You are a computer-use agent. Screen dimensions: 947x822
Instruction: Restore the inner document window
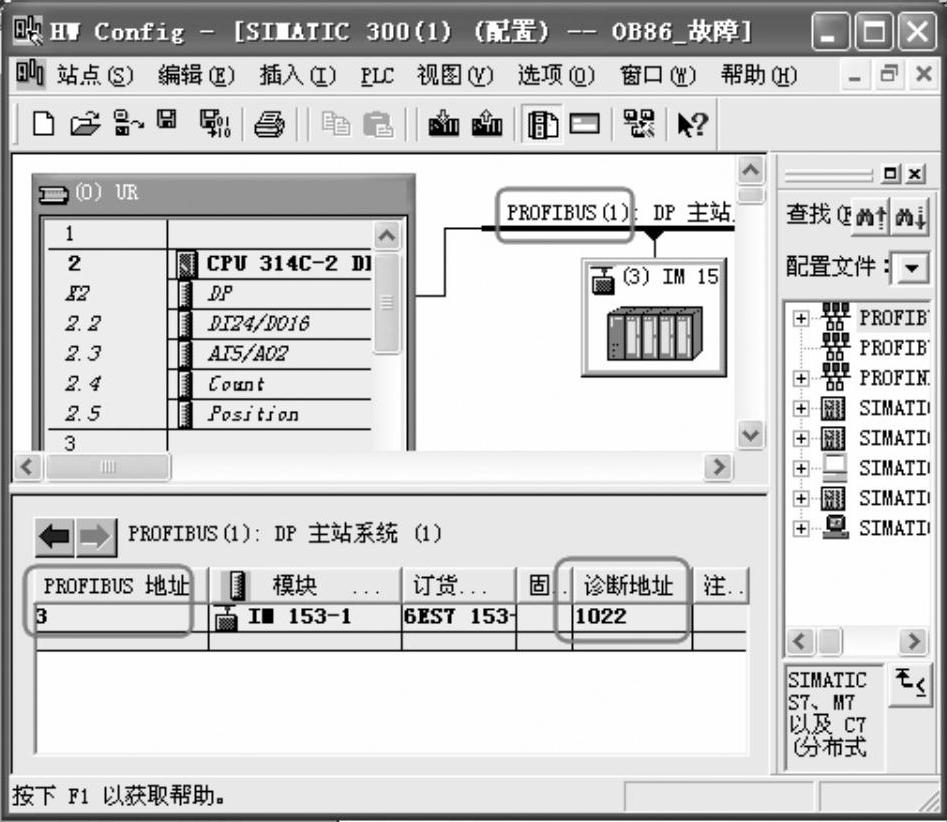click(x=888, y=74)
